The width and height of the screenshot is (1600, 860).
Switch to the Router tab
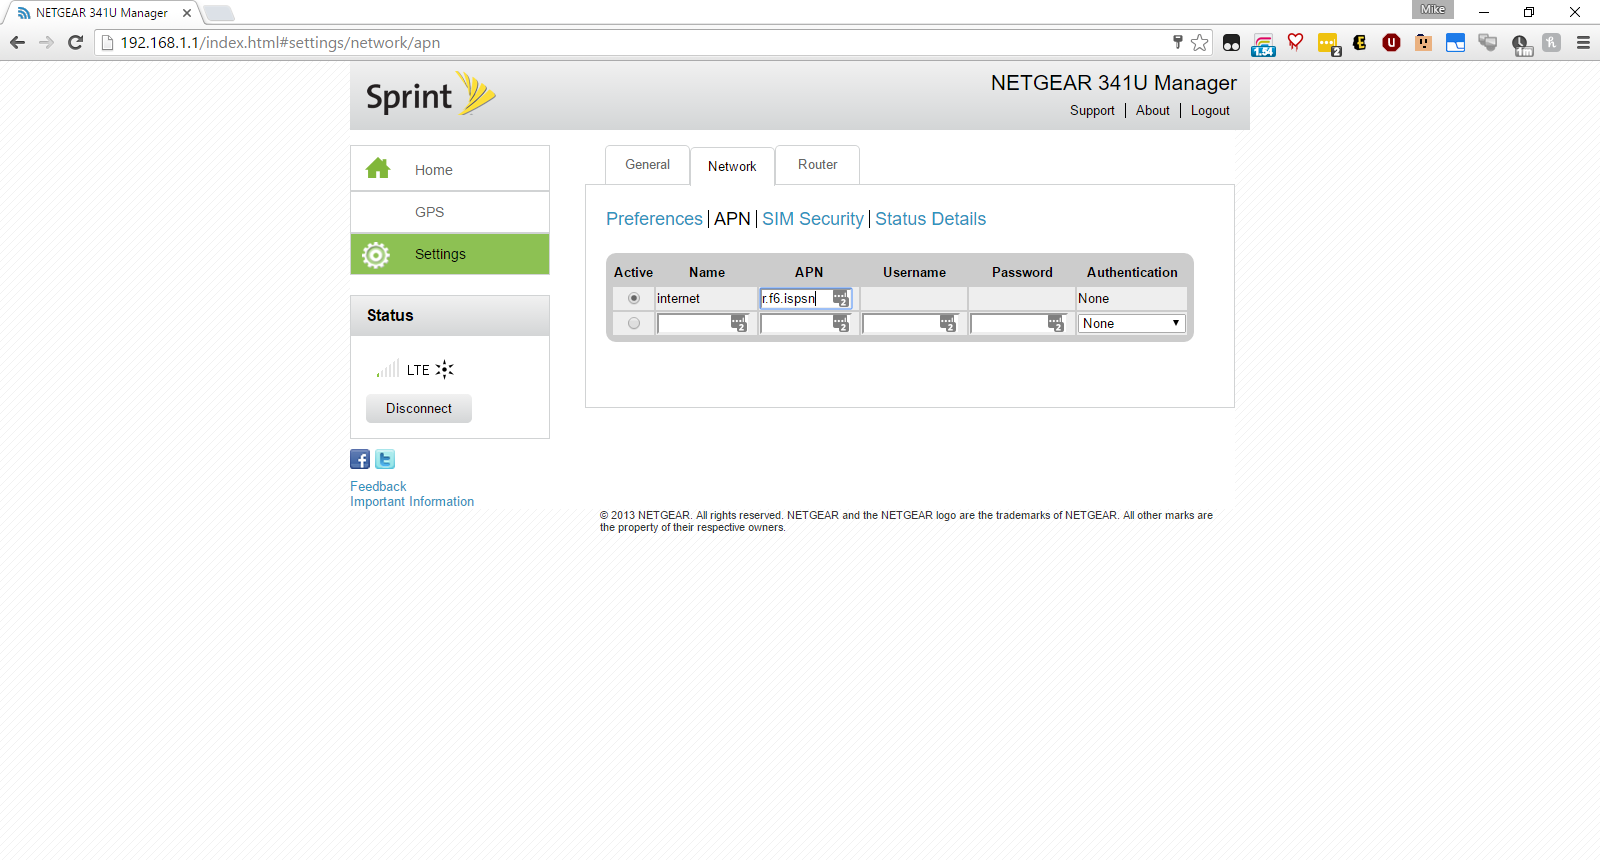(817, 165)
